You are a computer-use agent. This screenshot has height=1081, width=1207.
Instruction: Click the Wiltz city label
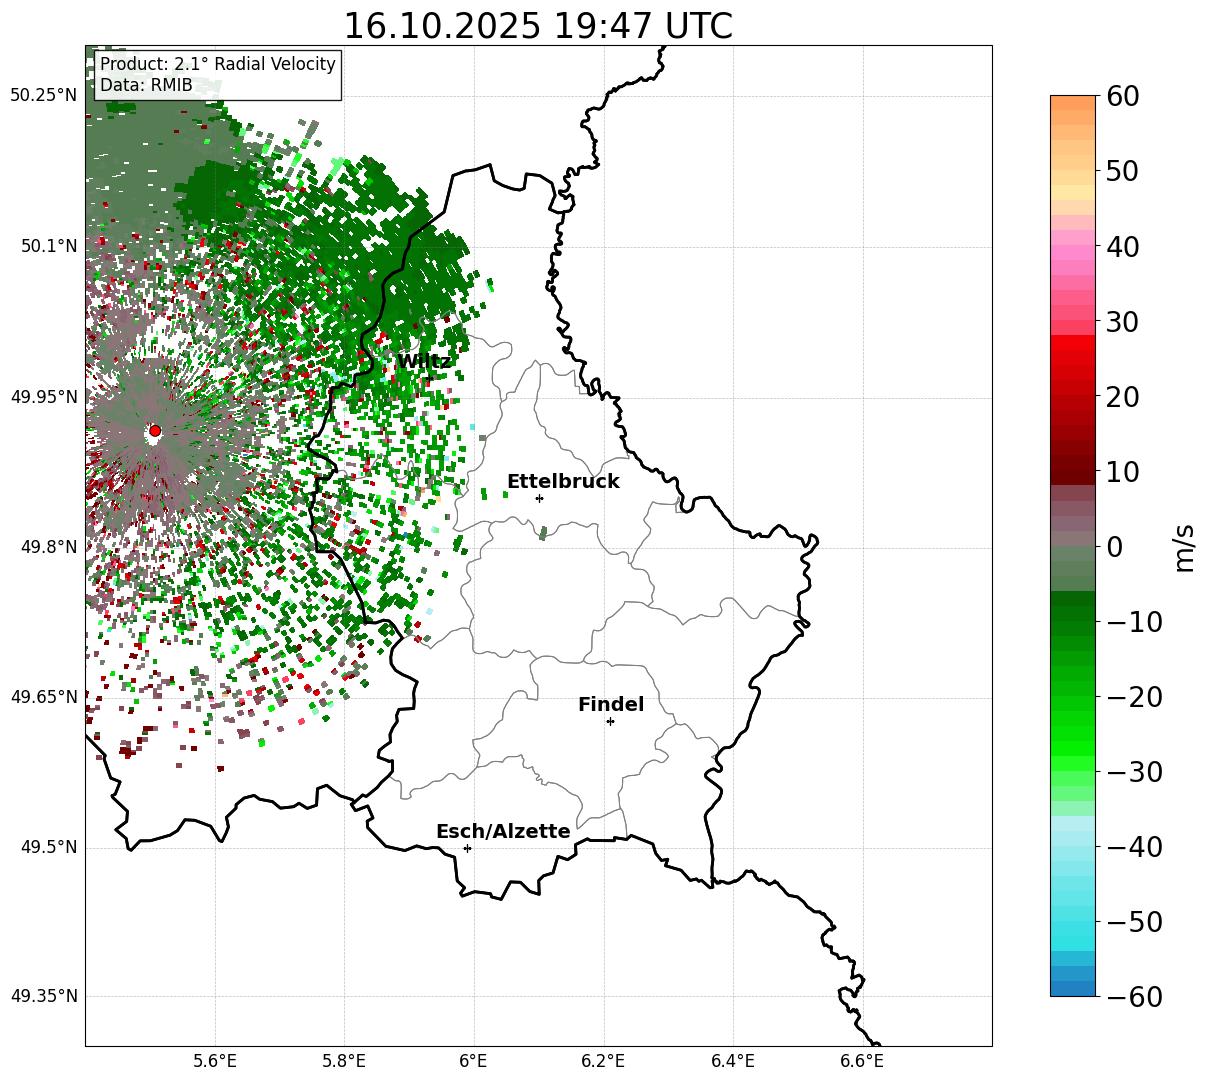pyautogui.click(x=424, y=361)
